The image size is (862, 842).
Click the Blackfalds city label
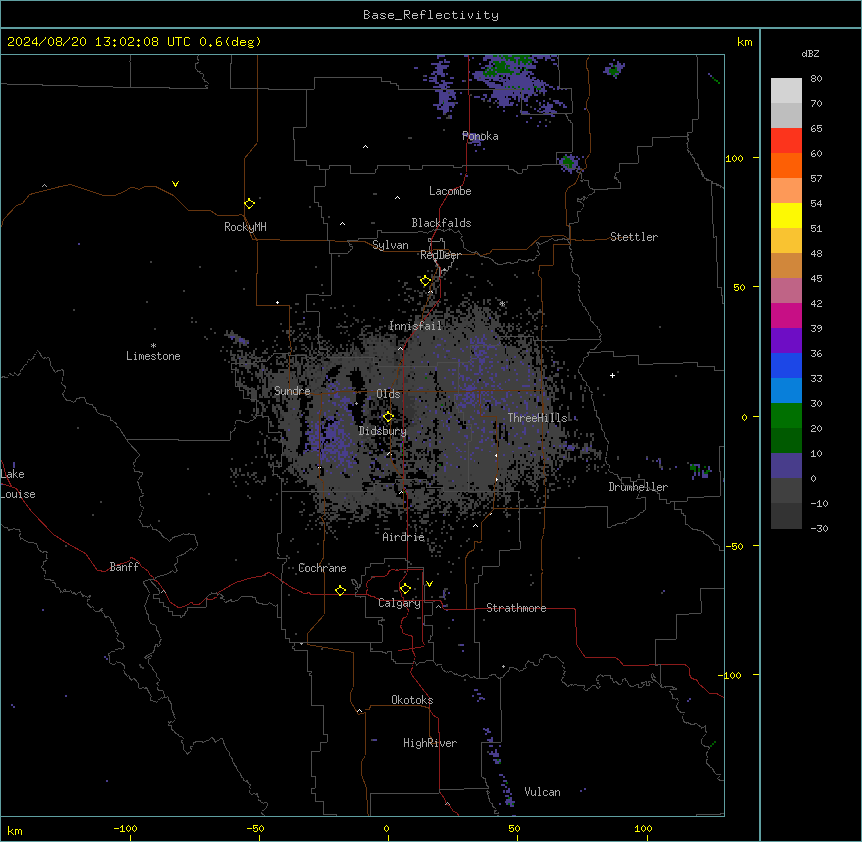click(441, 223)
